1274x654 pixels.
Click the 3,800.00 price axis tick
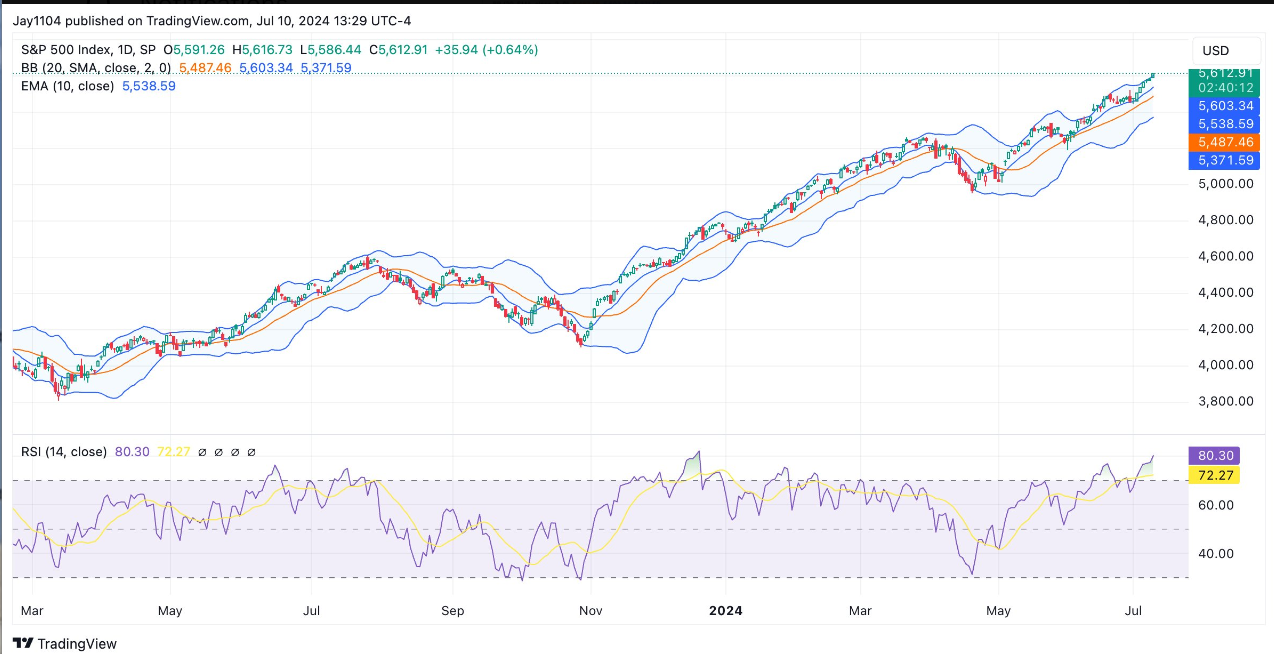1224,401
